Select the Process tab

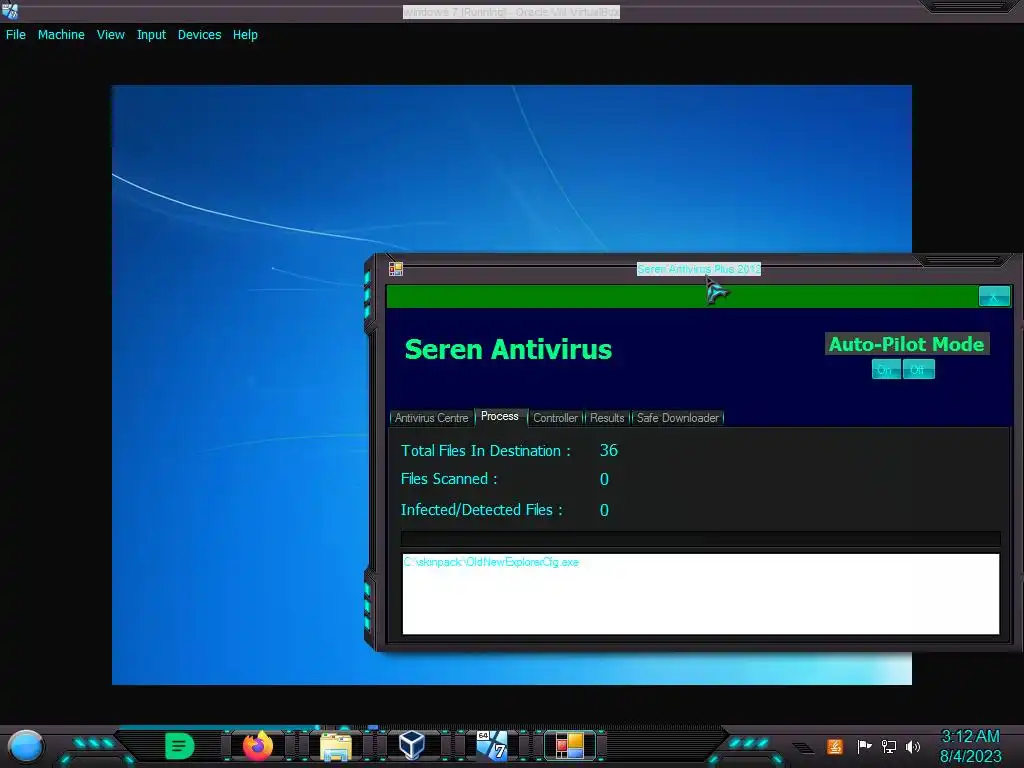click(500, 416)
